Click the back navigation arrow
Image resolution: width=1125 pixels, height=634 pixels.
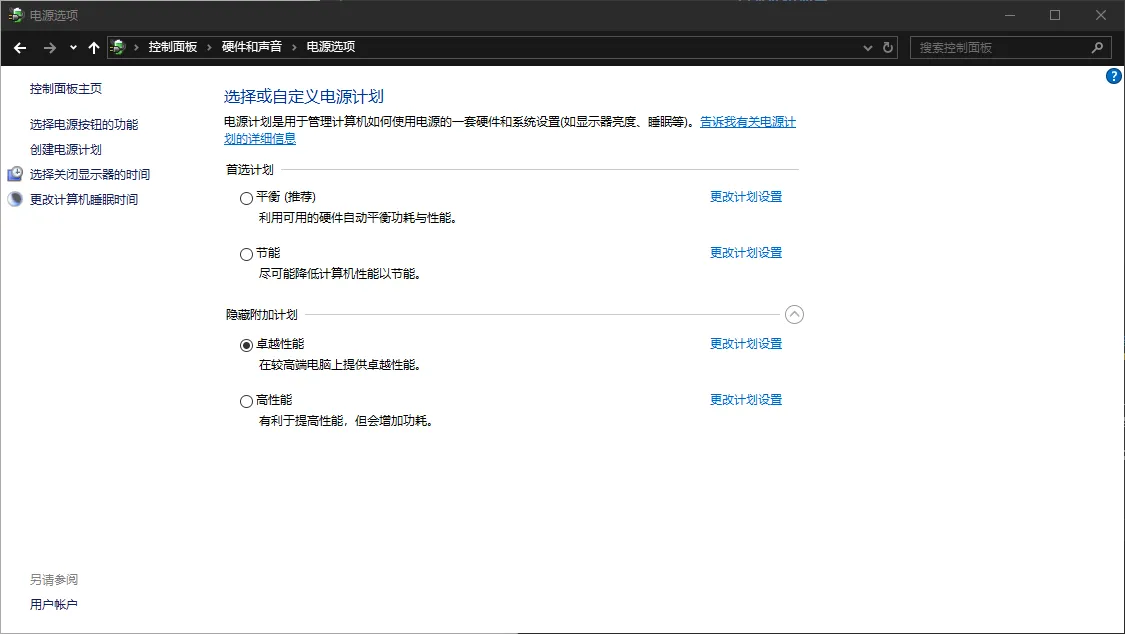coord(20,47)
